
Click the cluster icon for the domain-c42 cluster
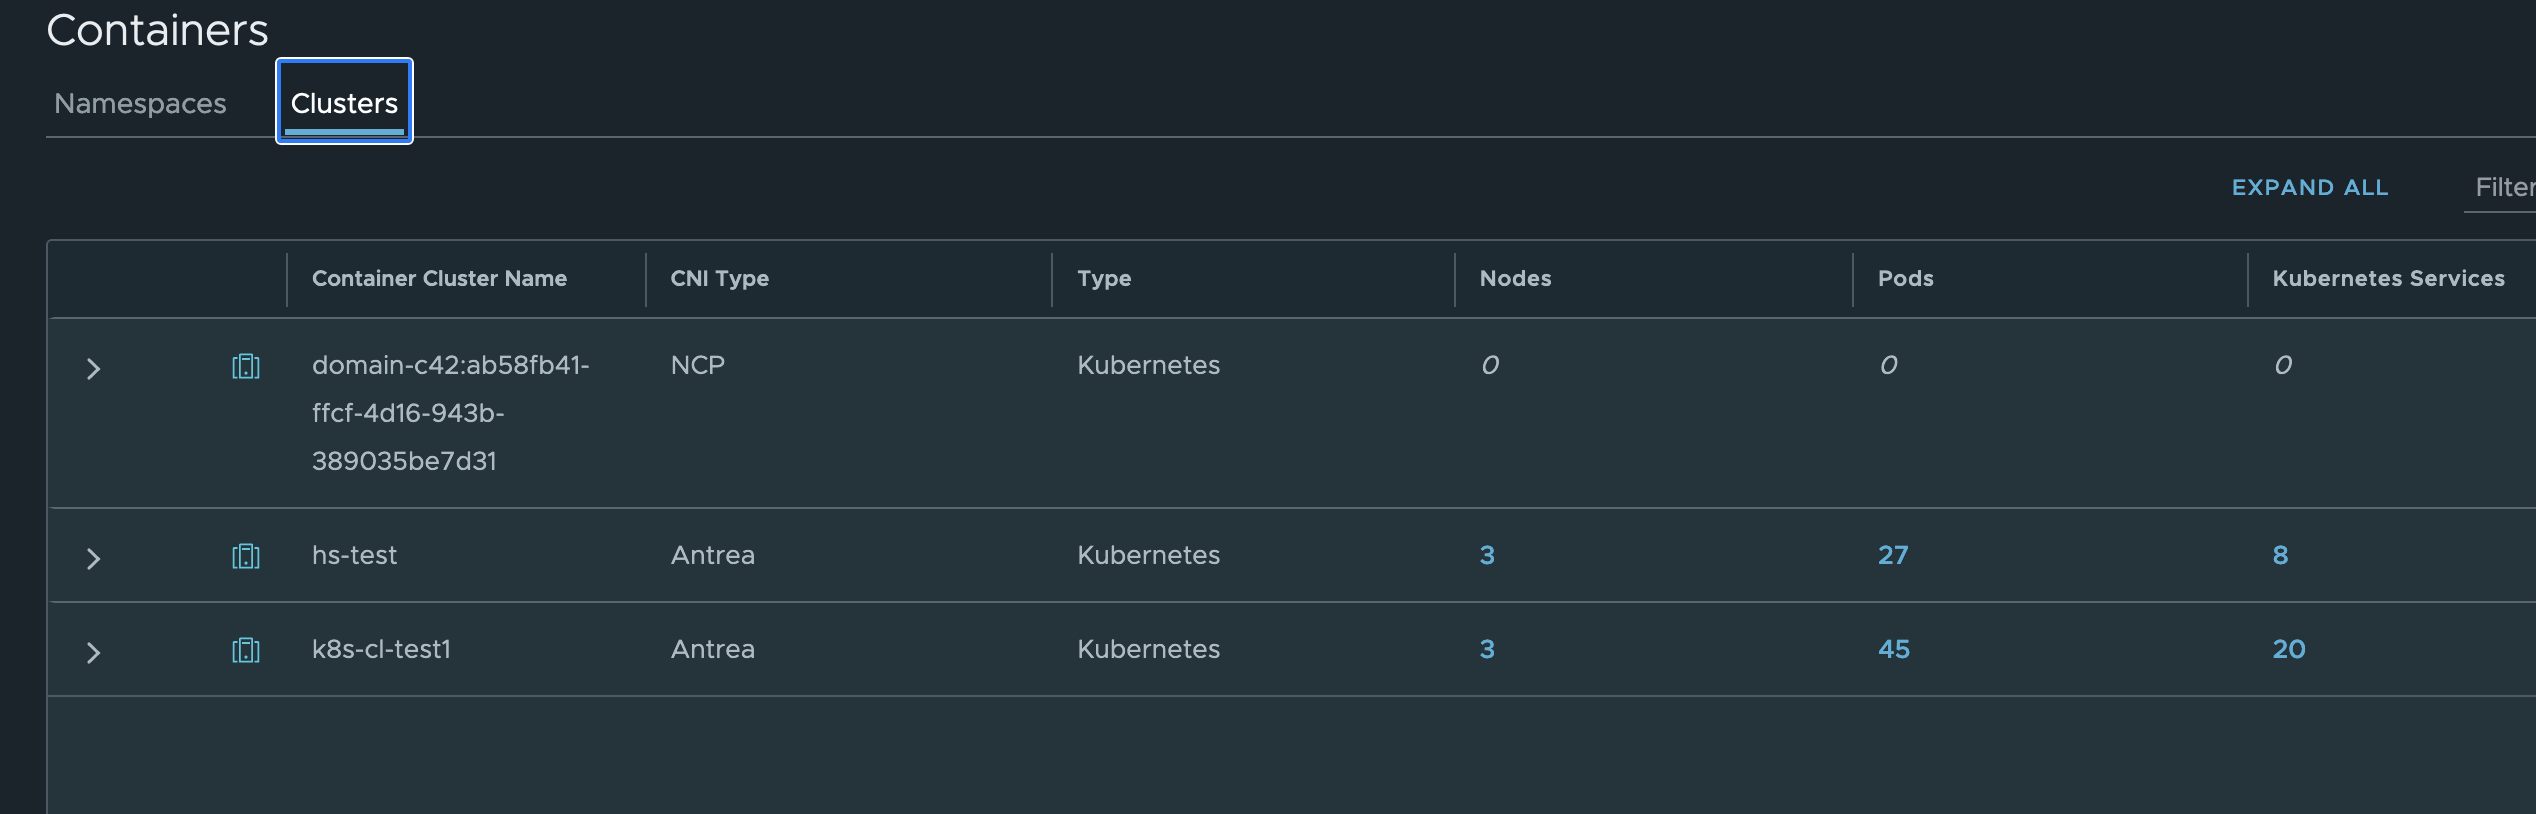pyautogui.click(x=245, y=367)
